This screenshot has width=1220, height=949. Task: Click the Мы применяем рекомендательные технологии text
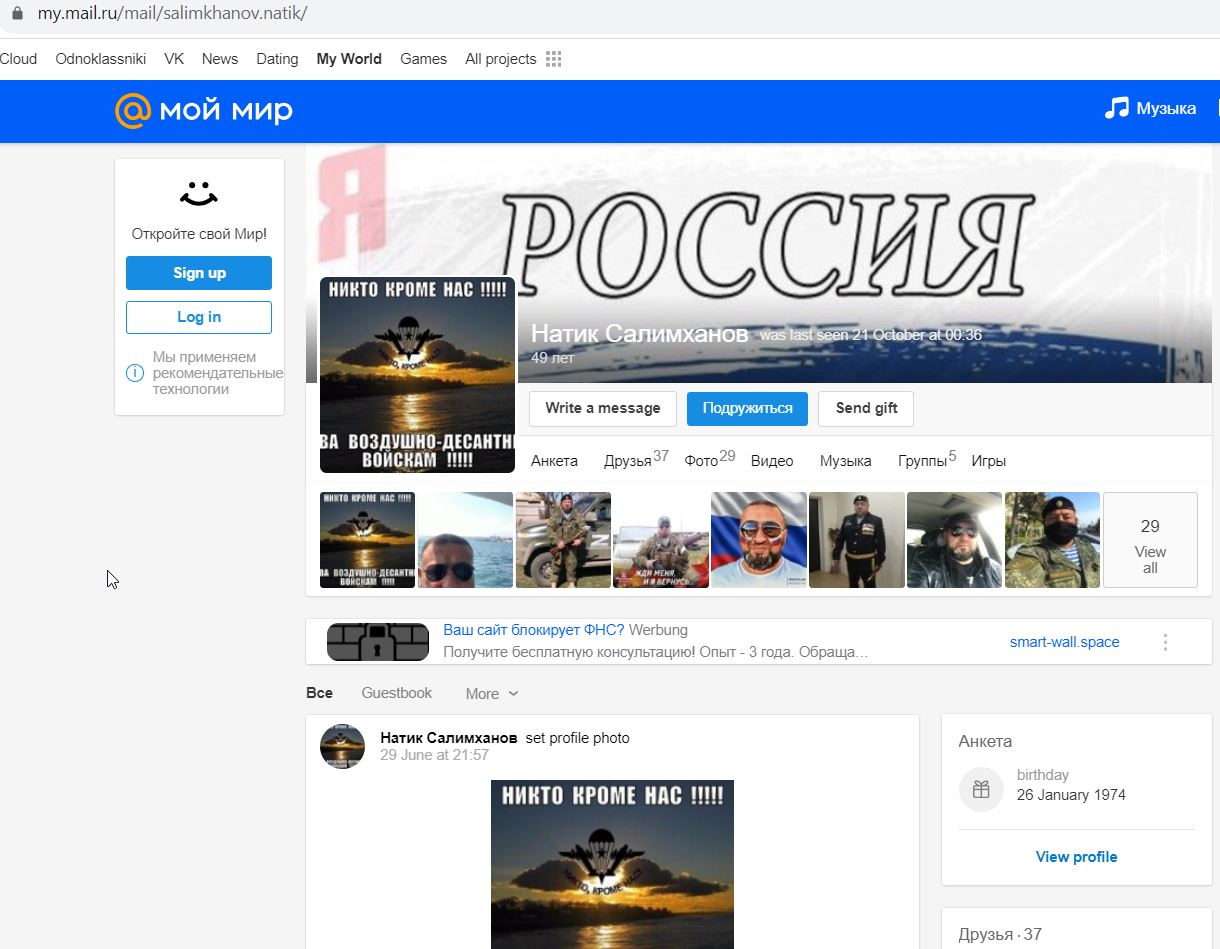217,373
